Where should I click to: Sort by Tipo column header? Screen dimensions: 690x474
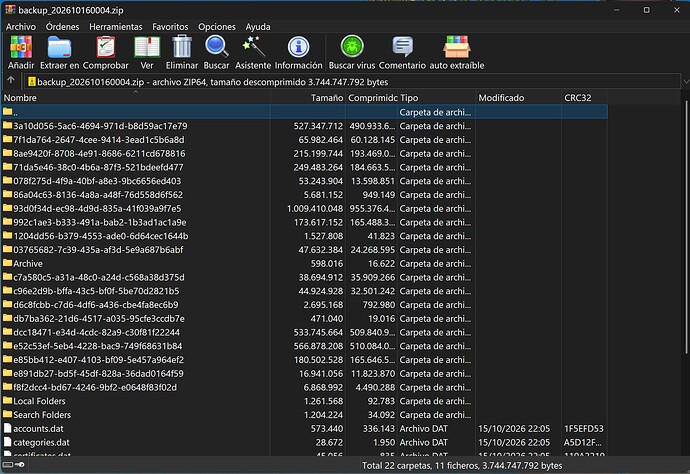click(436, 98)
